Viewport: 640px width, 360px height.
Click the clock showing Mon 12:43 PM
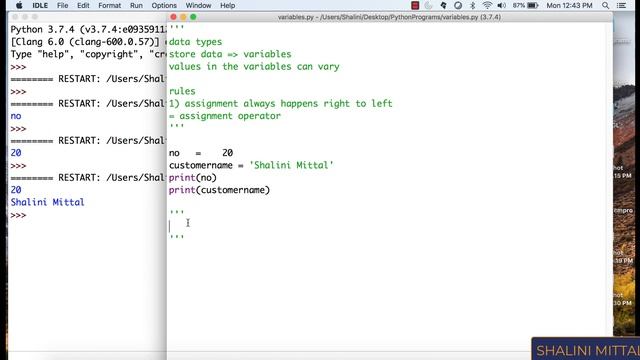click(569, 5)
